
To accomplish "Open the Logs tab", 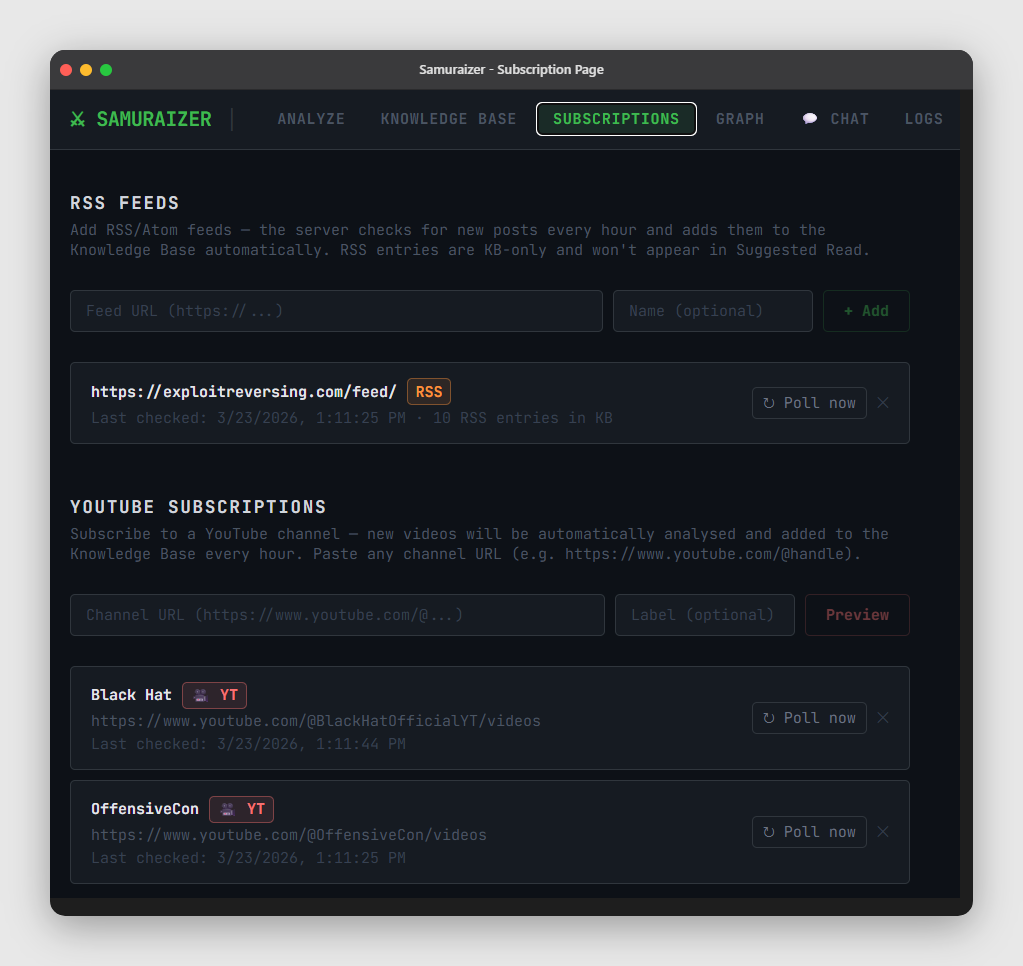I will point(924,119).
